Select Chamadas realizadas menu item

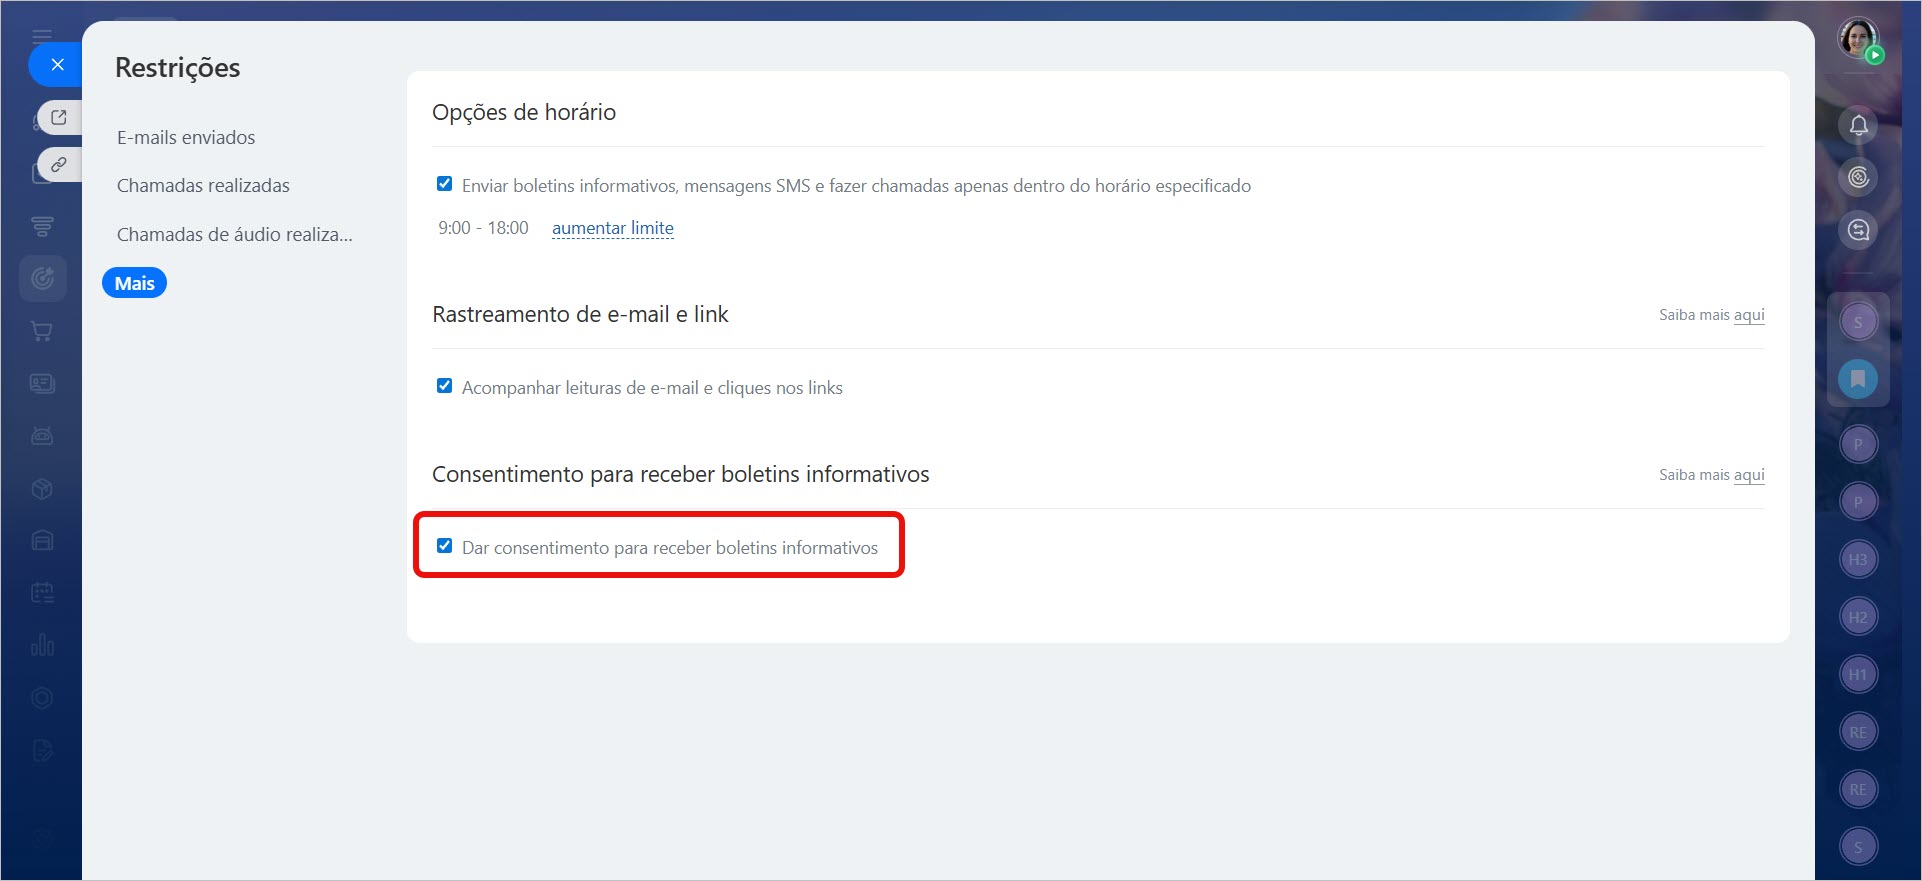203,186
